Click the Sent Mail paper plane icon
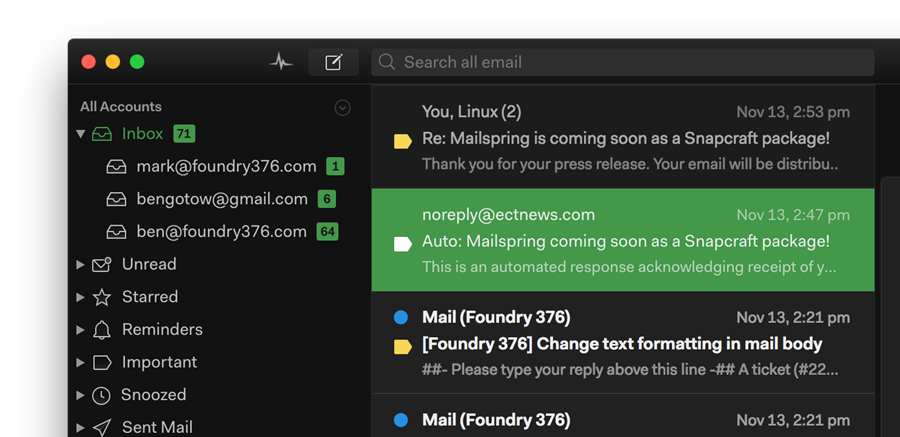Viewport: 900px width, 437px height. tap(101, 427)
